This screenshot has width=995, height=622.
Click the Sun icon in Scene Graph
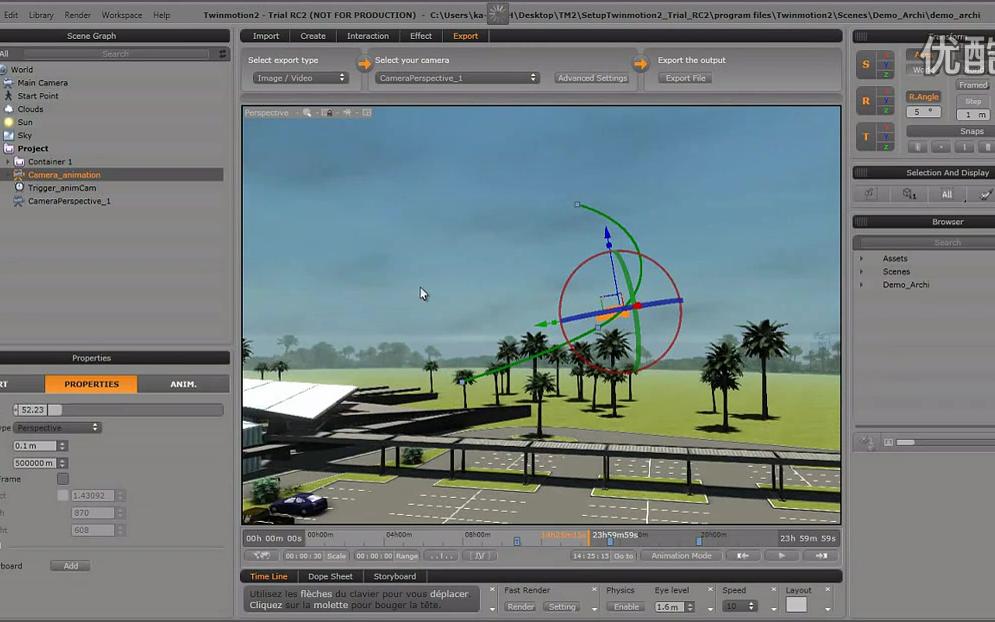[8, 122]
